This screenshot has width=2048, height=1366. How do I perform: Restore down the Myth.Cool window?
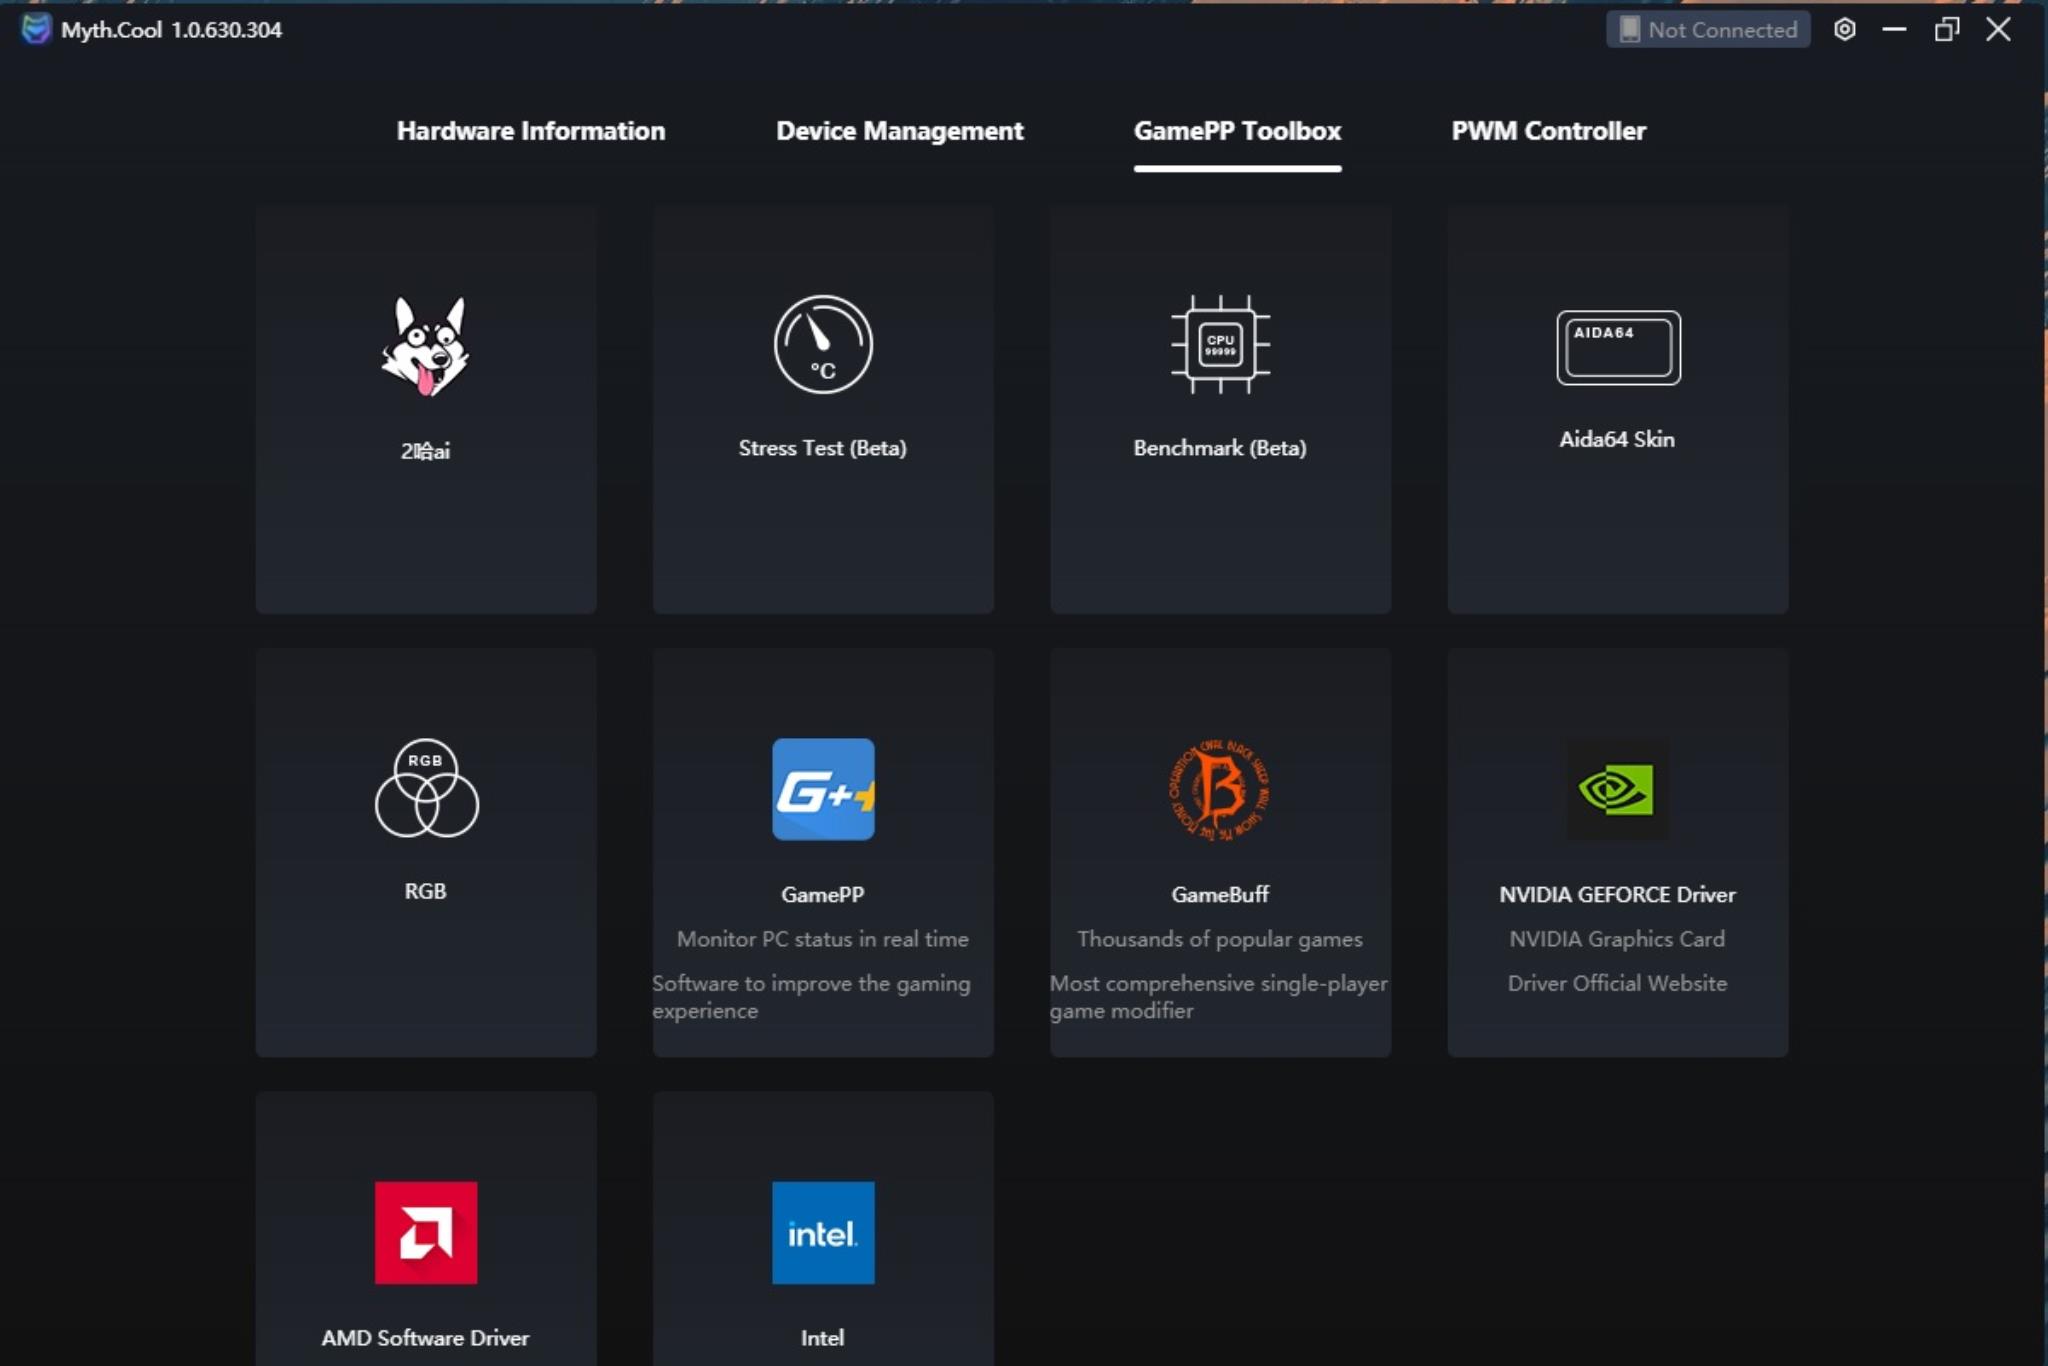coord(1946,30)
